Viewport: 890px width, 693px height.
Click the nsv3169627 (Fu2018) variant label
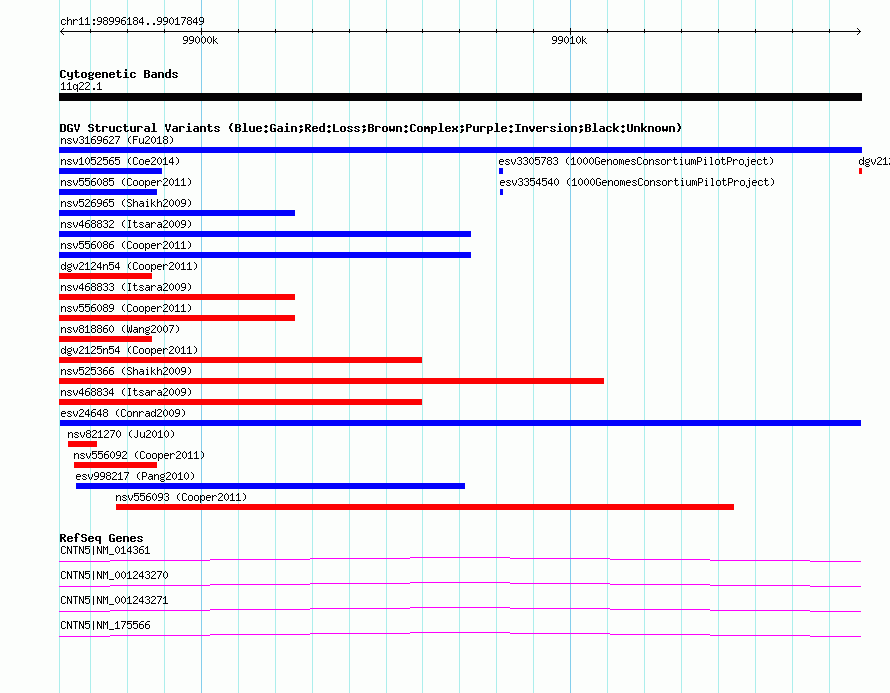click(117, 140)
